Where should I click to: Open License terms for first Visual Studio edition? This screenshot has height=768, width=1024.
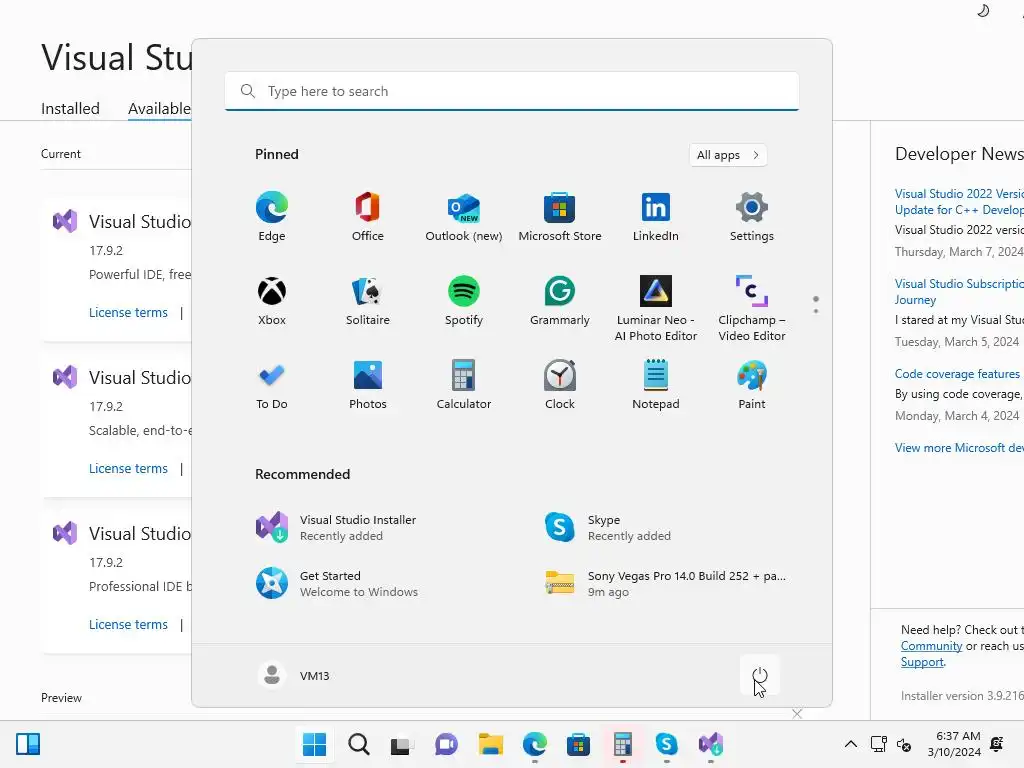click(x=128, y=312)
